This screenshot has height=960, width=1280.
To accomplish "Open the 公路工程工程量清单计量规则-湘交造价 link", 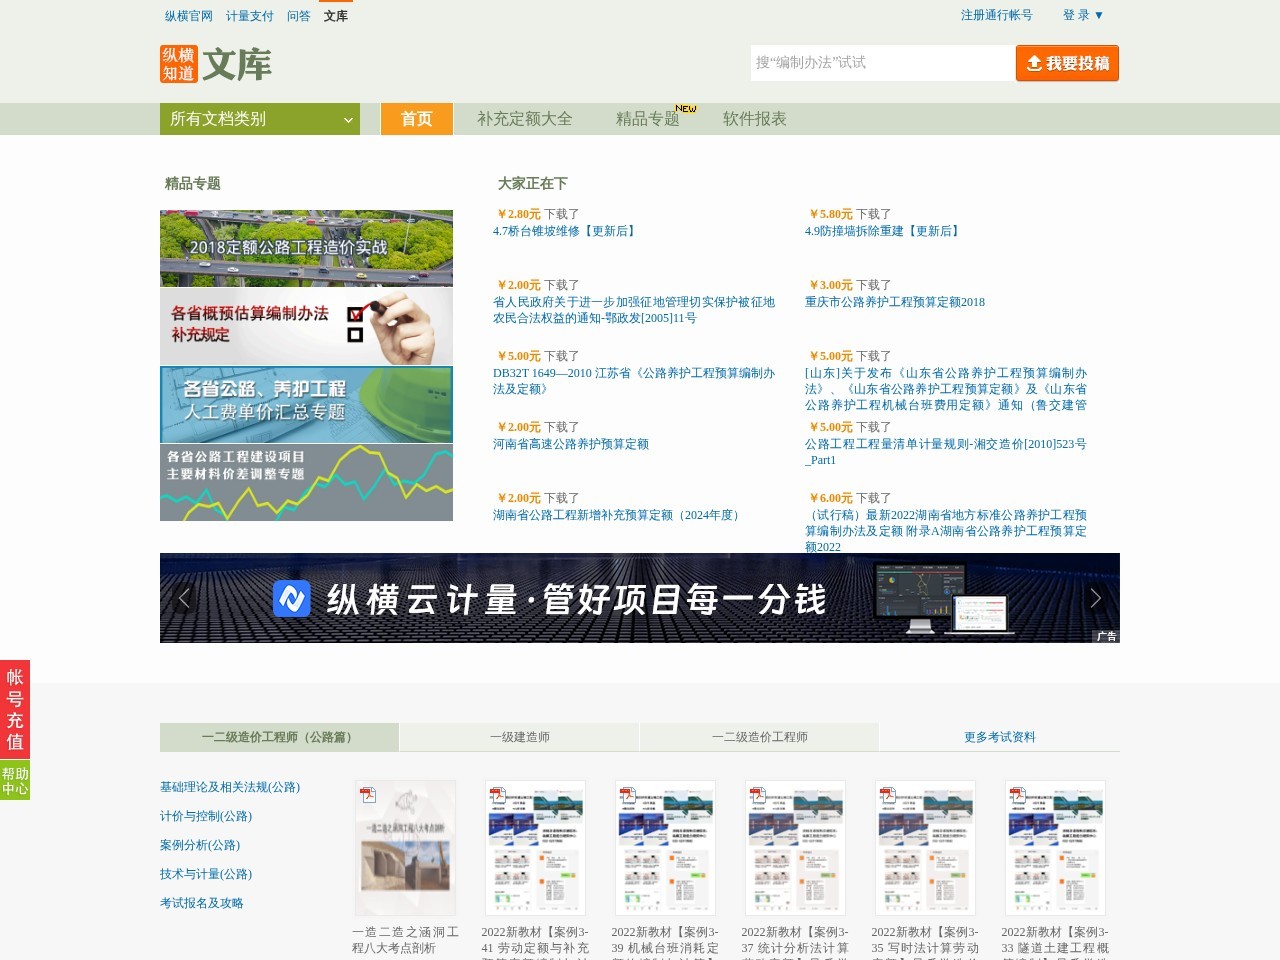I will point(946,452).
